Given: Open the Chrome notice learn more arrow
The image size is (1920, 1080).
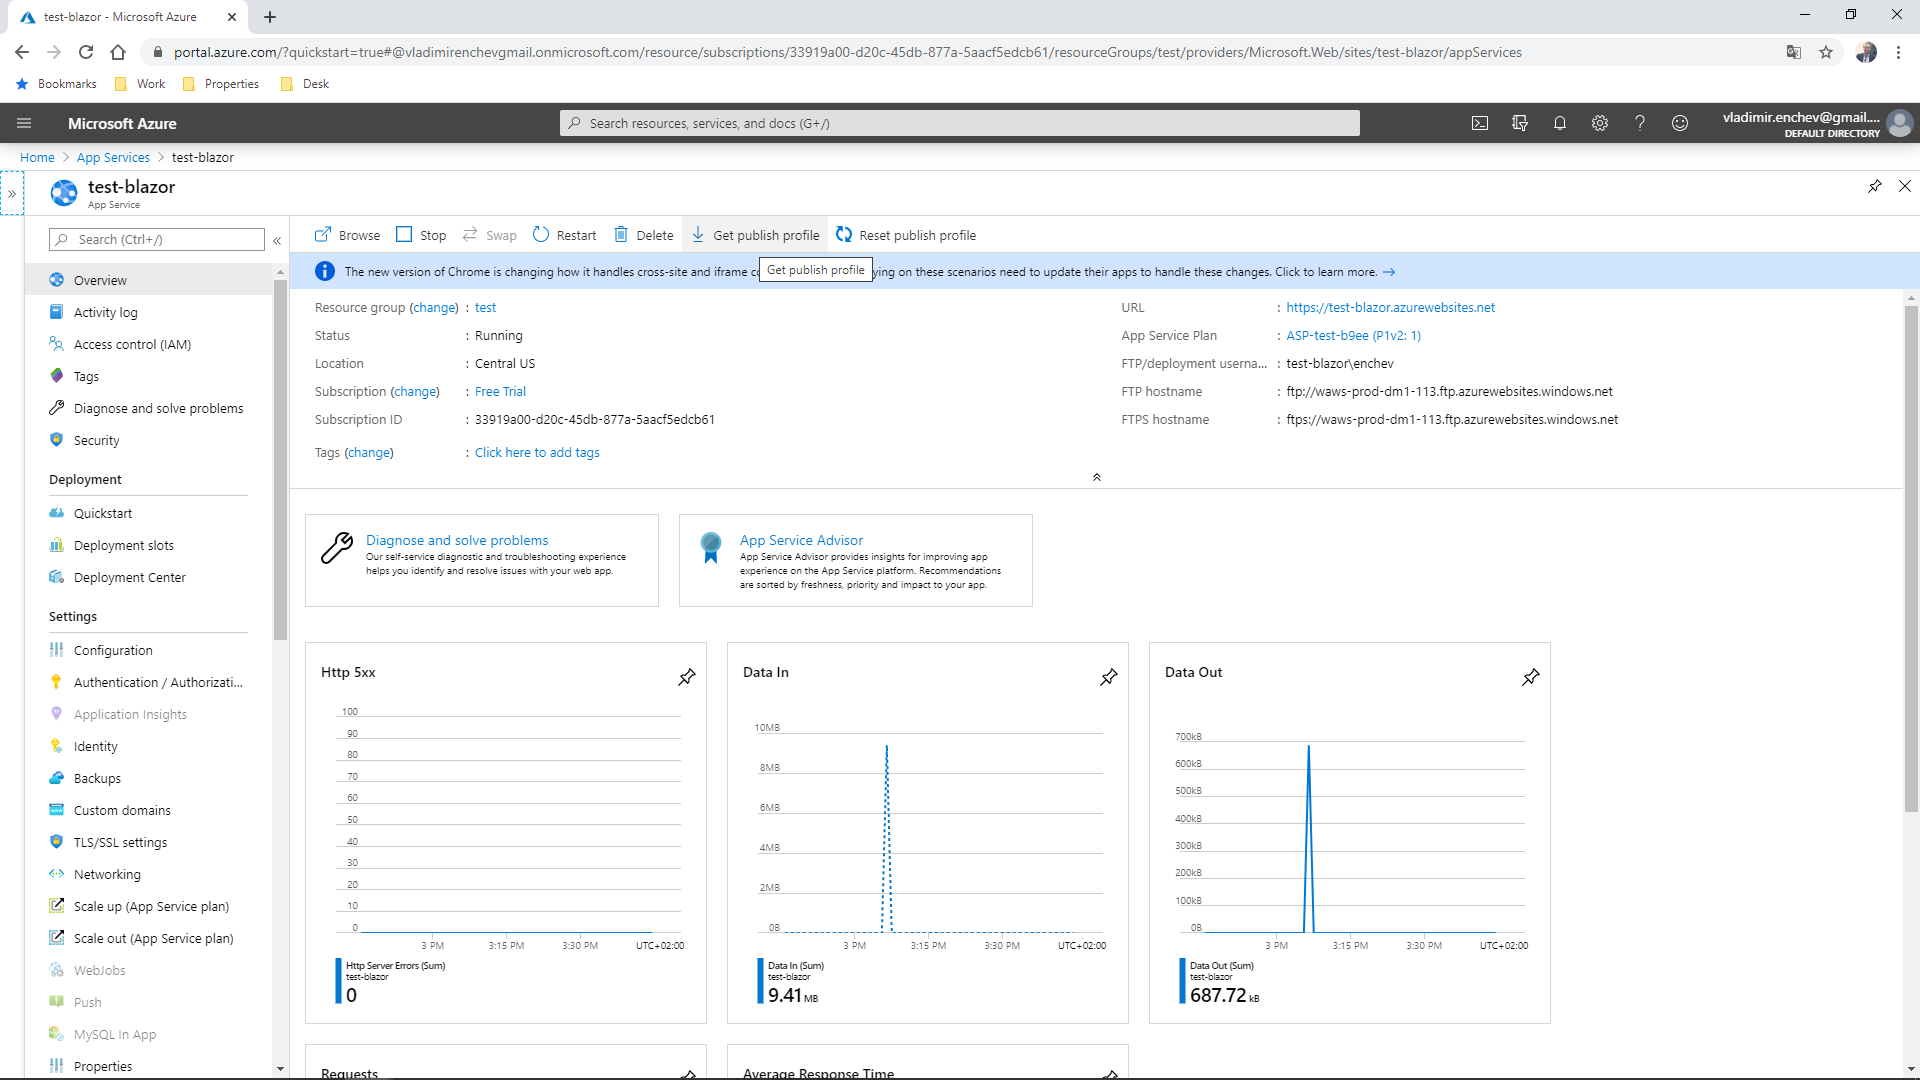Looking at the screenshot, I should click(1389, 272).
